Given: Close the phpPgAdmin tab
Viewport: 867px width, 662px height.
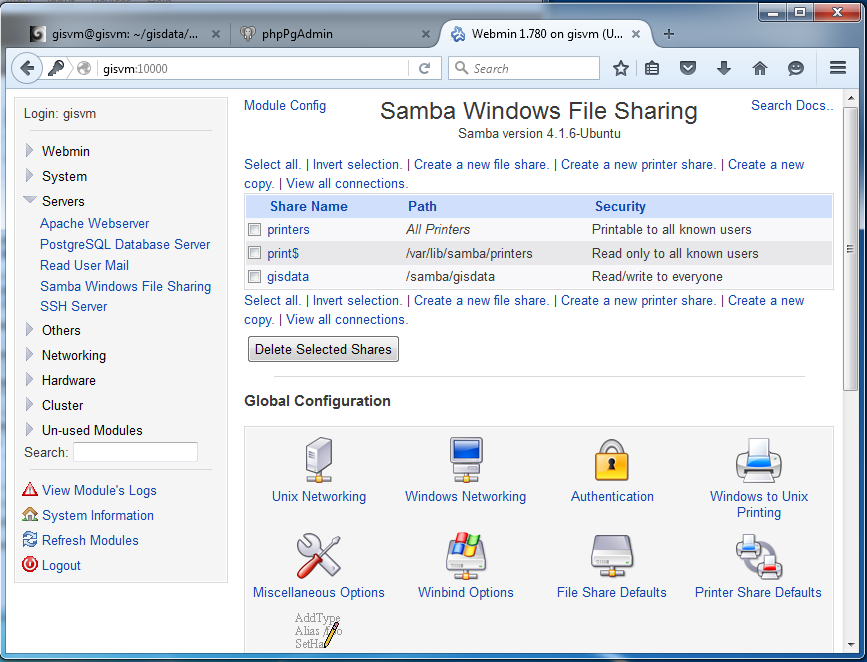Looking at the screenshot, I should click(x=426, y=34).
